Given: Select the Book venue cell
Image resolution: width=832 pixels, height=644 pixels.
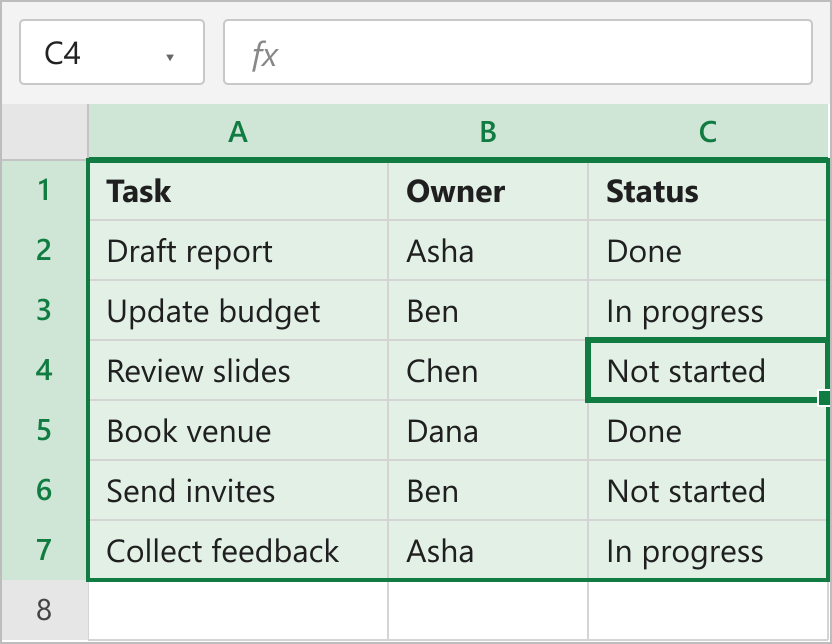Looking at the screenshot, I should (x=238, y=430).
